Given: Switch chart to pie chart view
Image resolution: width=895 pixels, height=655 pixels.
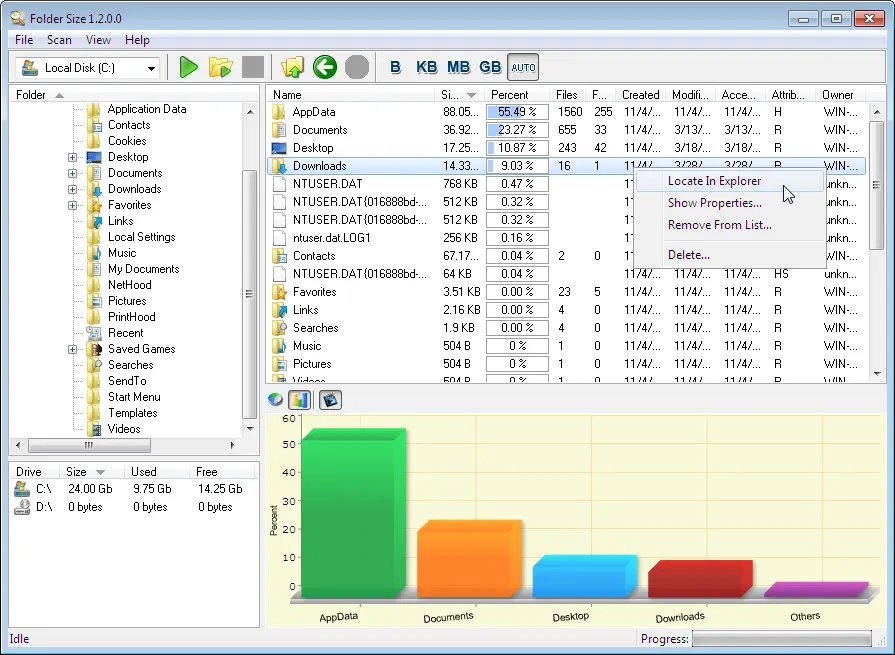Looking at the screenshot, I should pyautogui.click(x=275, y=399).
